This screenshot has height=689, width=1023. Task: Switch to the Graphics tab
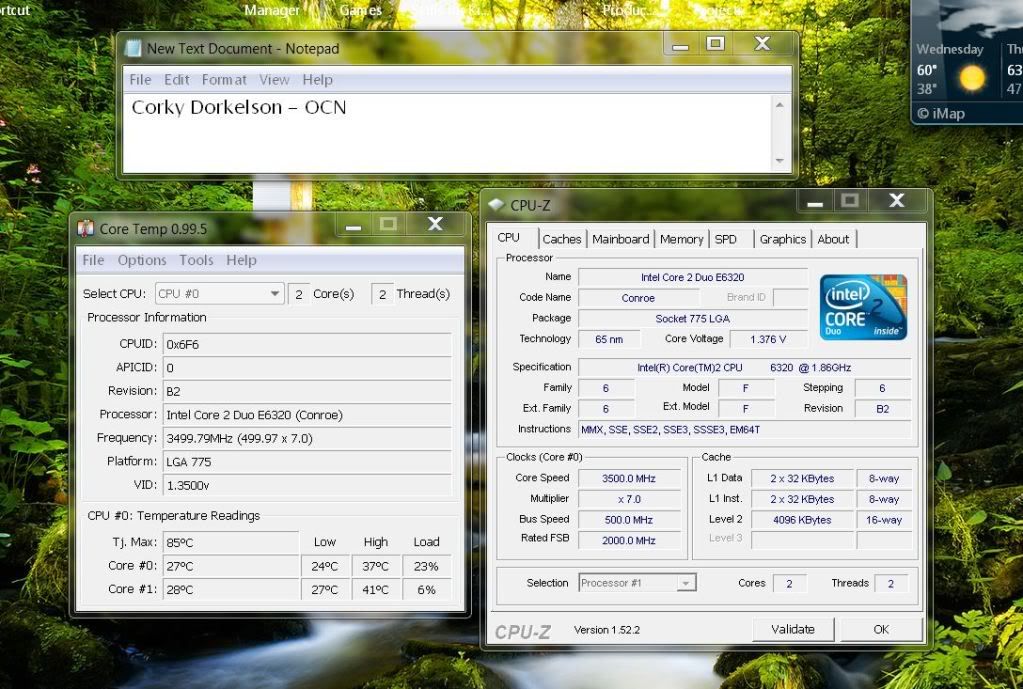pyautogui.click(x=783, y=239)
